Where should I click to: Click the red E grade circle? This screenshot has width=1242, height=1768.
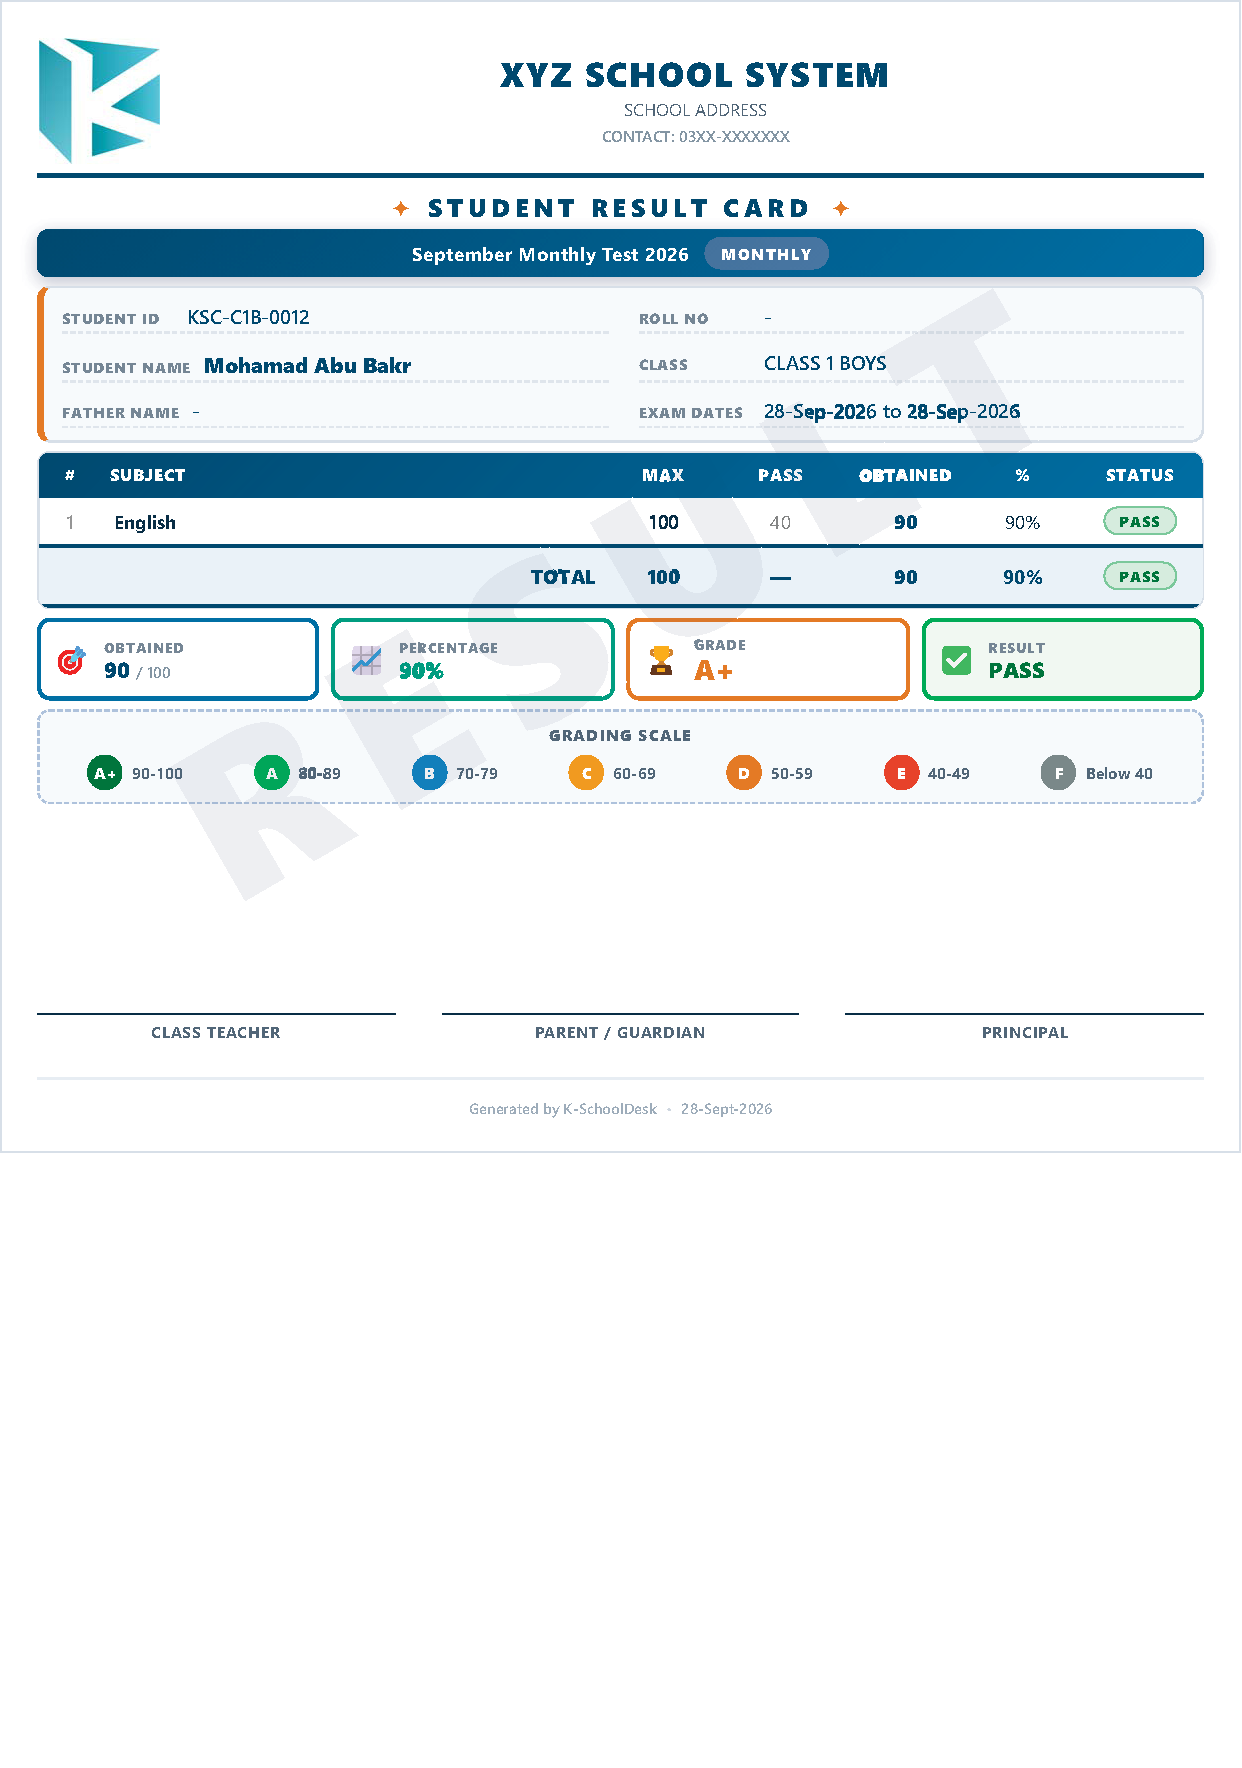coord(901,773)
